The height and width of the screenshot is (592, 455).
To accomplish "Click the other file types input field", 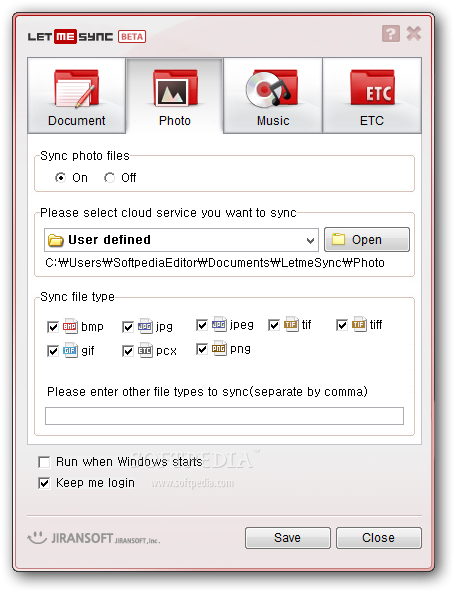I will pyautogui.click(x=224, y=416).
